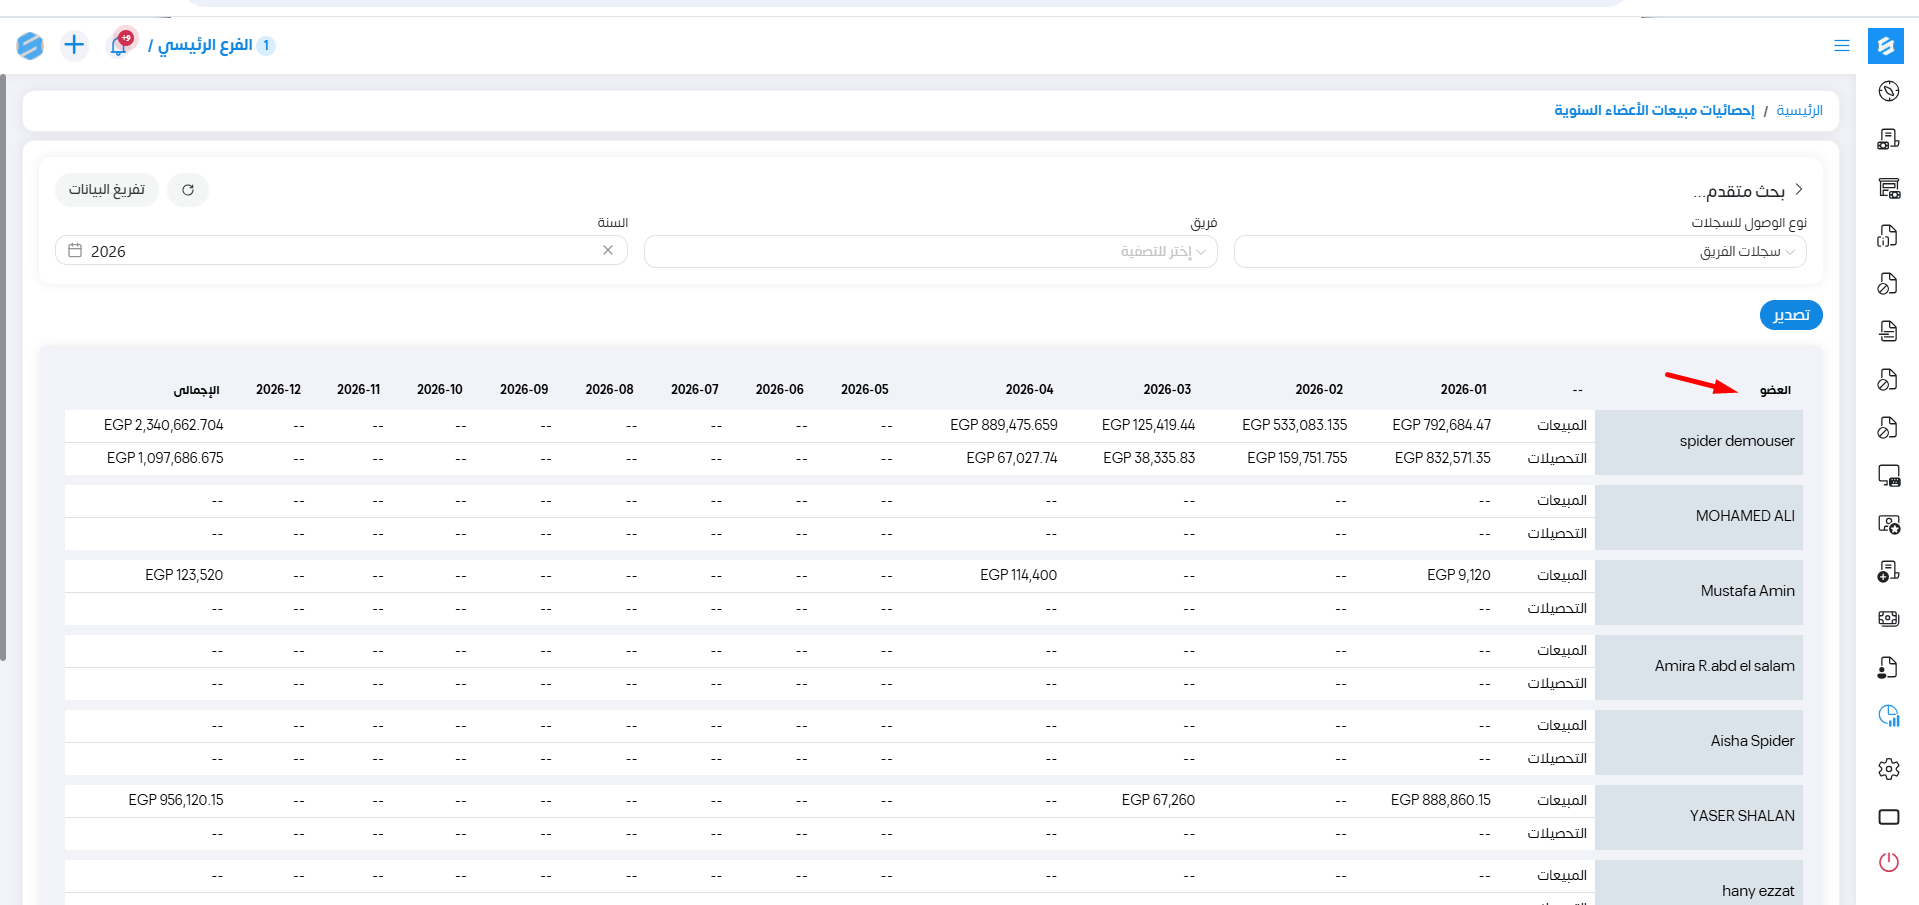Open the settings gear sidebar icon

click(x=1889, y=769)
